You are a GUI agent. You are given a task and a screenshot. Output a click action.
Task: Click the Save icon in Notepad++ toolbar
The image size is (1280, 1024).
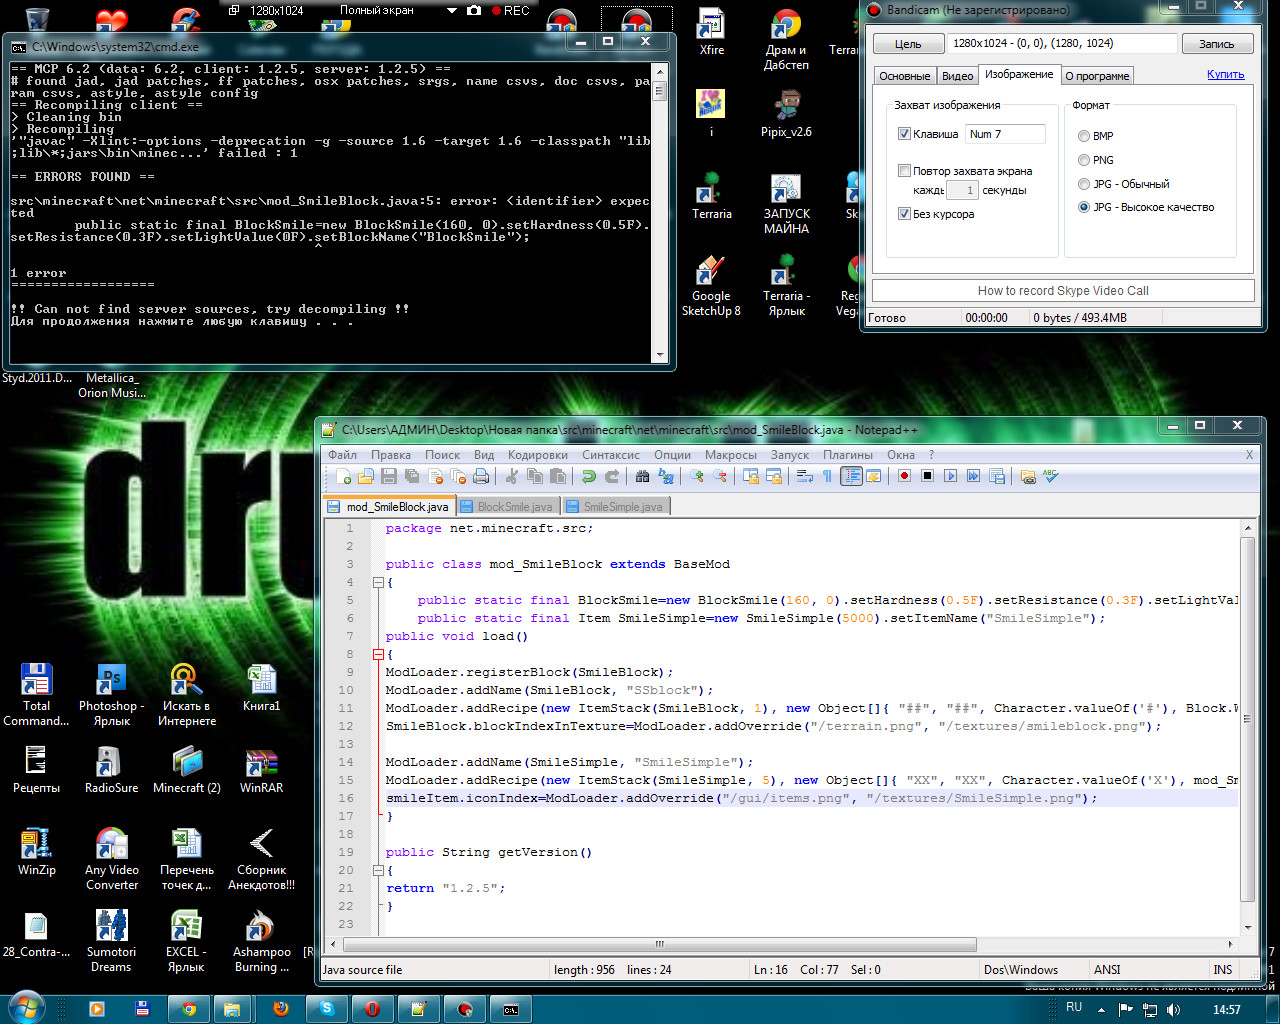click(x=389, y=477)
